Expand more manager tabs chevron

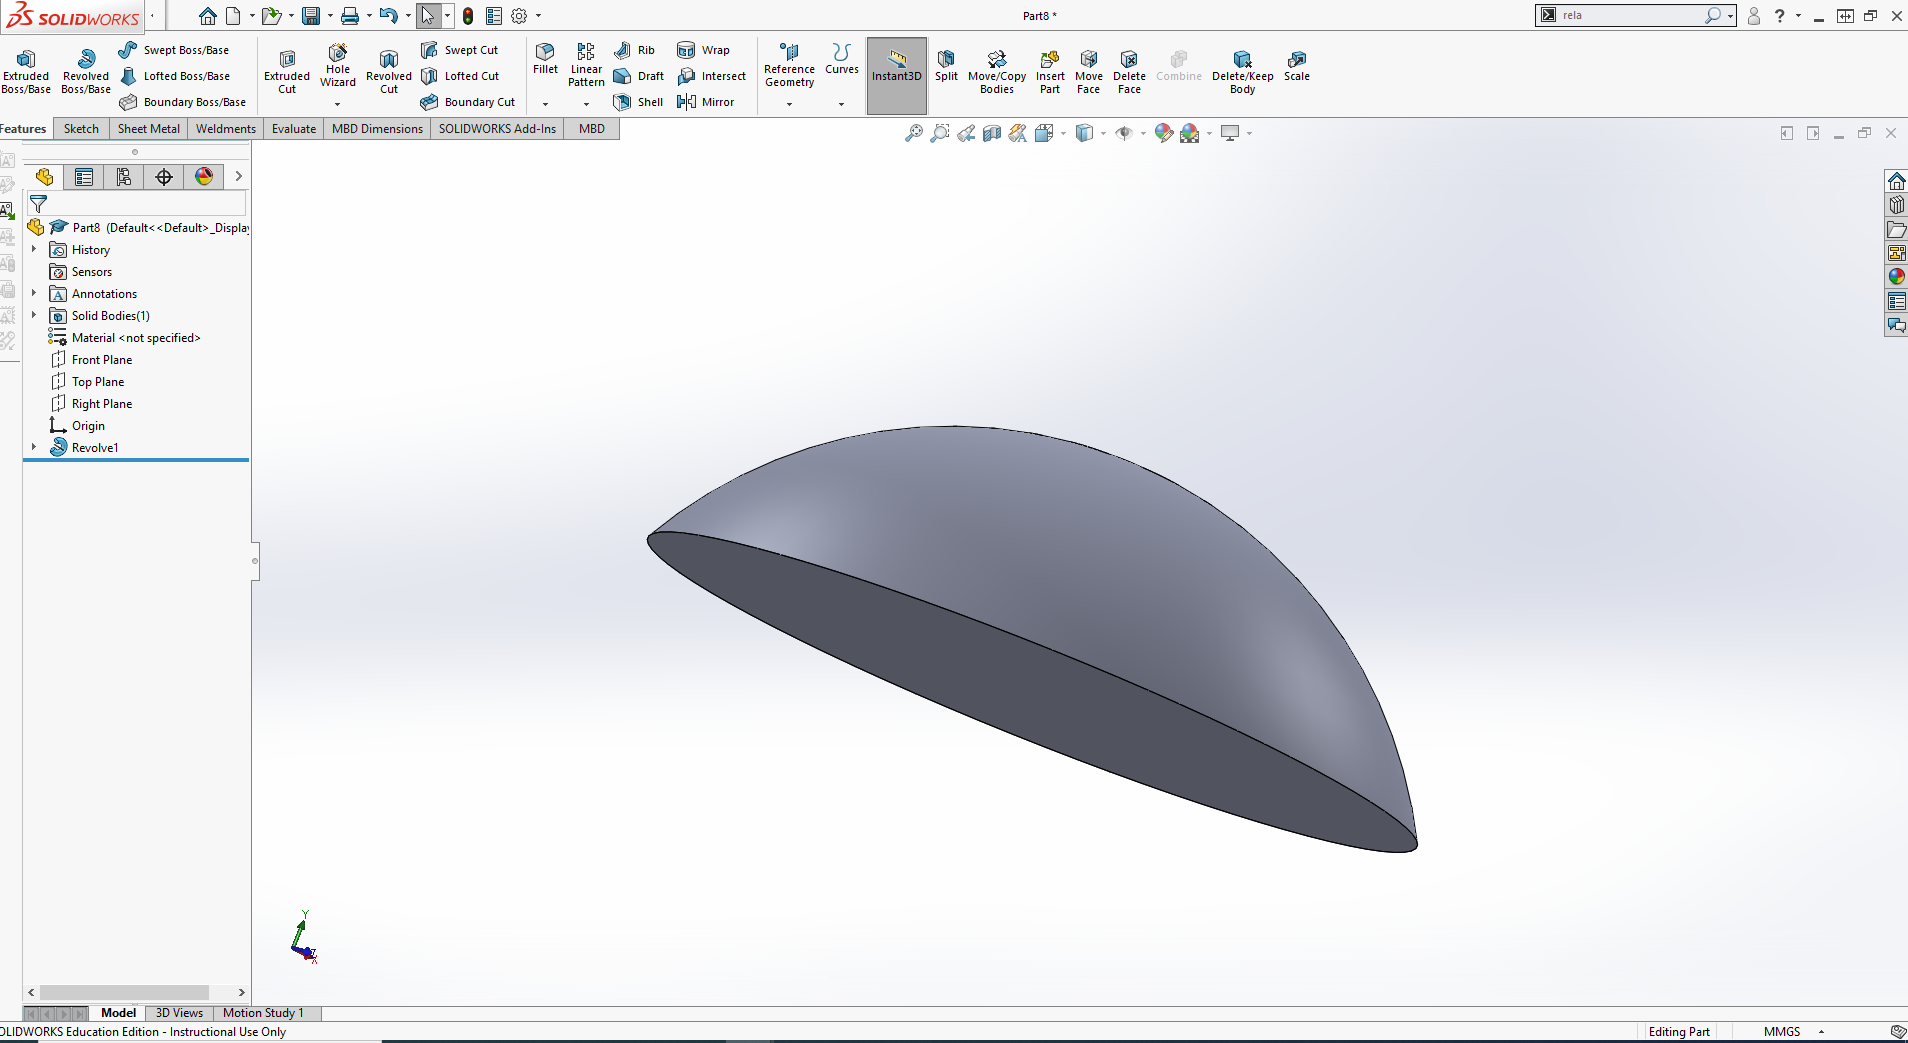coord(238,176)
